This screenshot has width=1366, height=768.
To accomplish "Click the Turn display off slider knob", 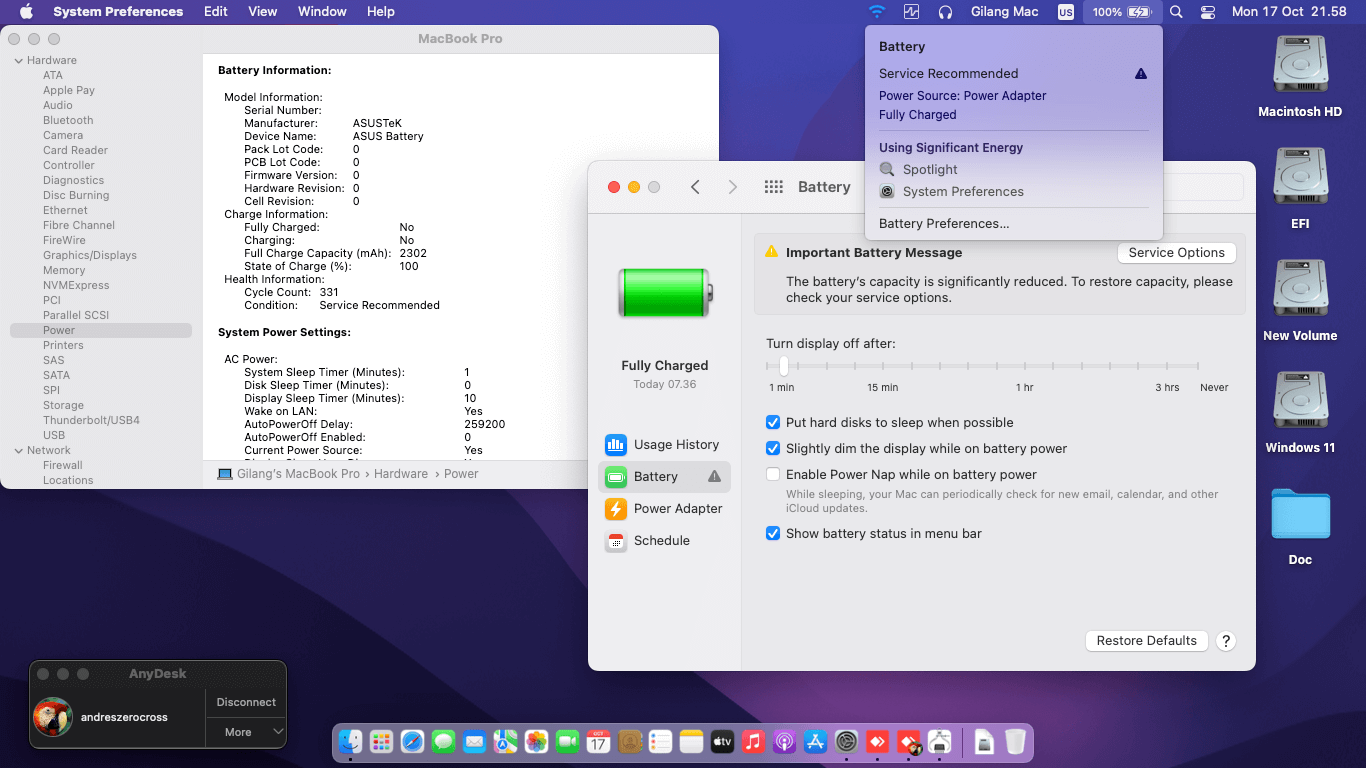I will click(x=784, y=366).
